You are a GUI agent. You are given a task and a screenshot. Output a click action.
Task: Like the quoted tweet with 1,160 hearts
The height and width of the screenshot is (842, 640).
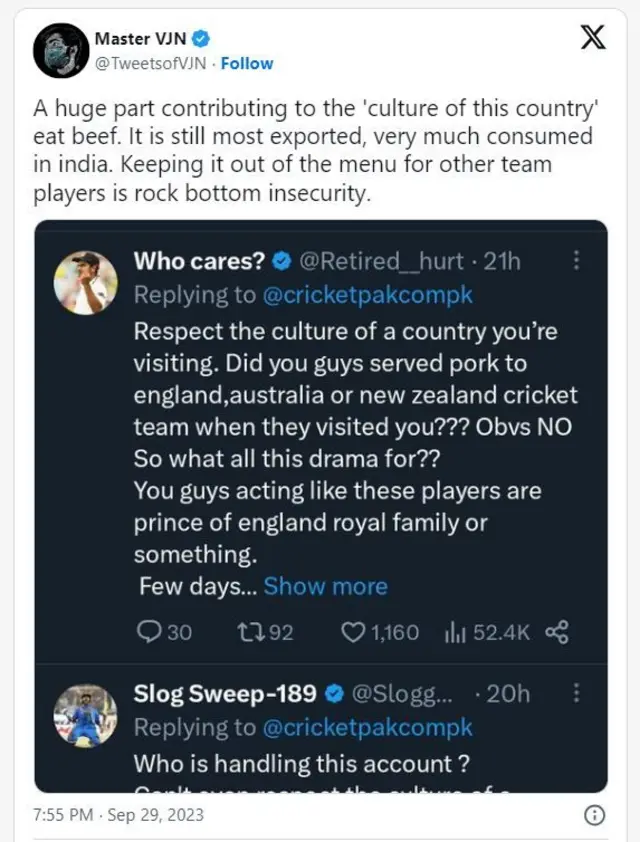click(352, 632)
